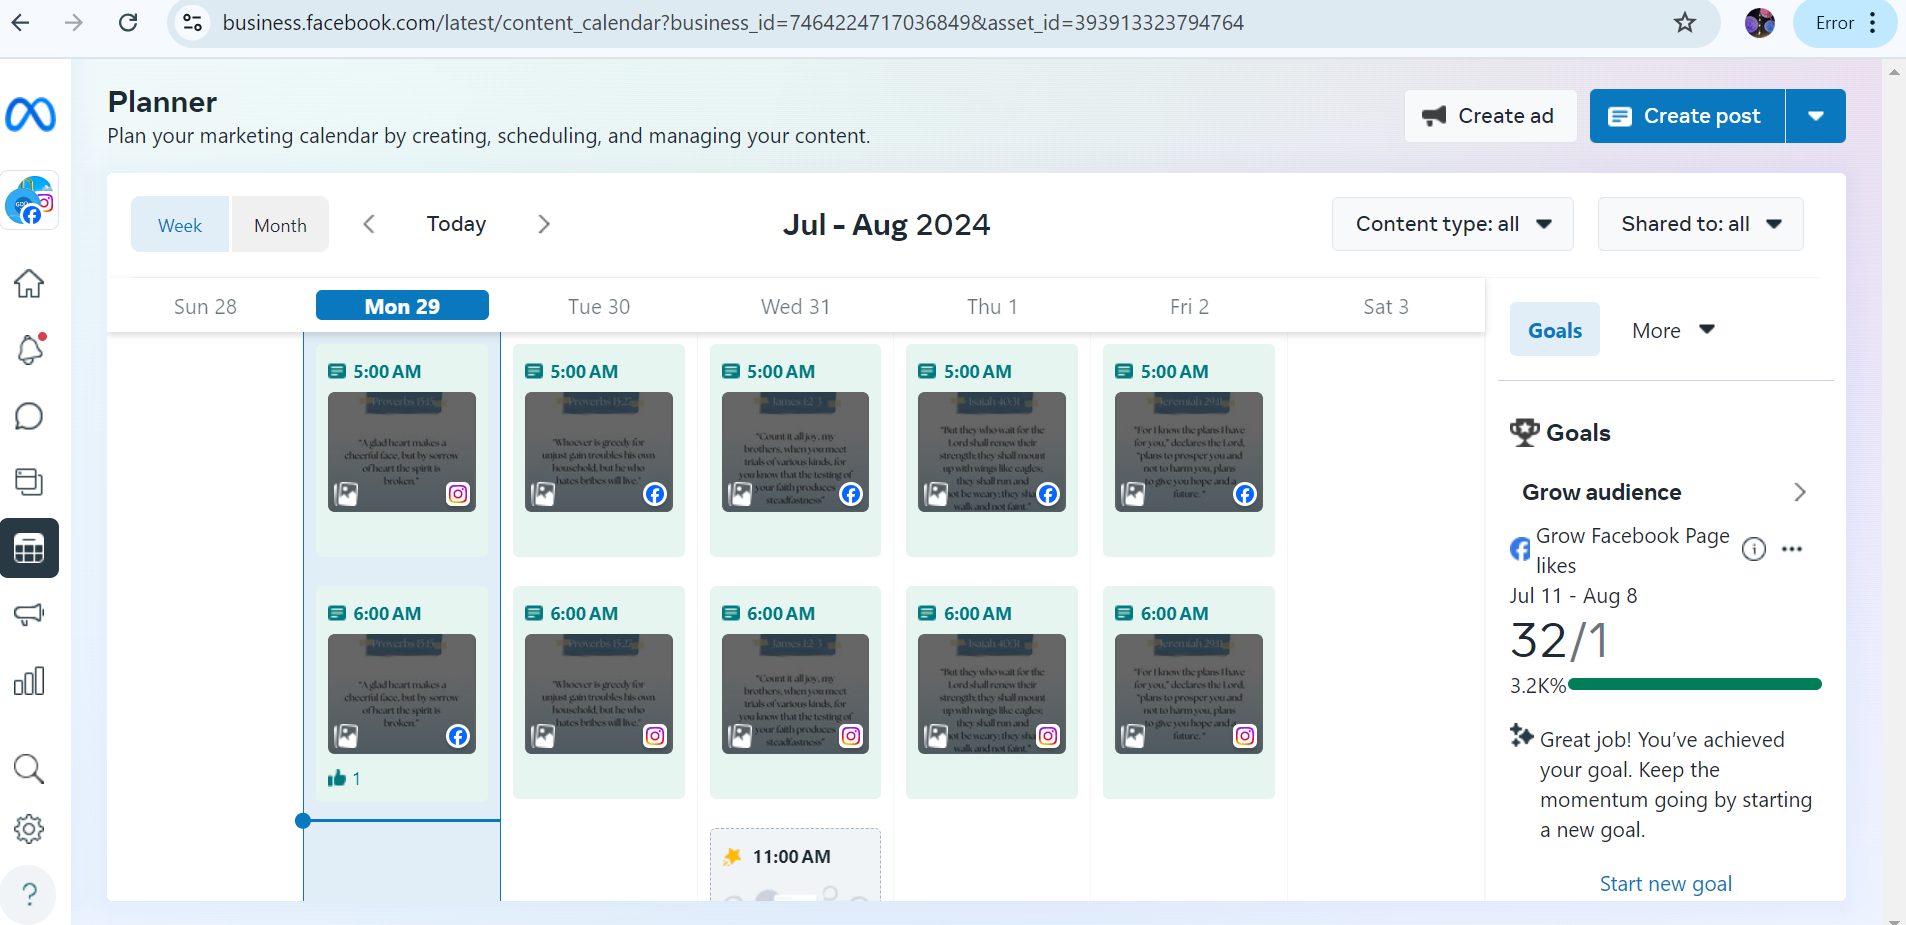Open Thursday's 5:00 AM post thumbnail
Screen dimensions: 1906x925
pos(992,452)
